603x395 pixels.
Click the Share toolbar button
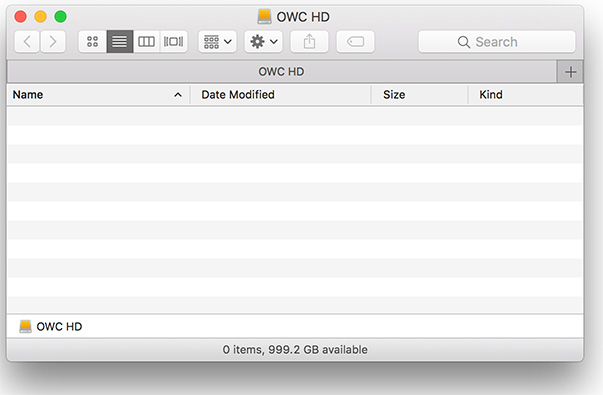point(309,42)
